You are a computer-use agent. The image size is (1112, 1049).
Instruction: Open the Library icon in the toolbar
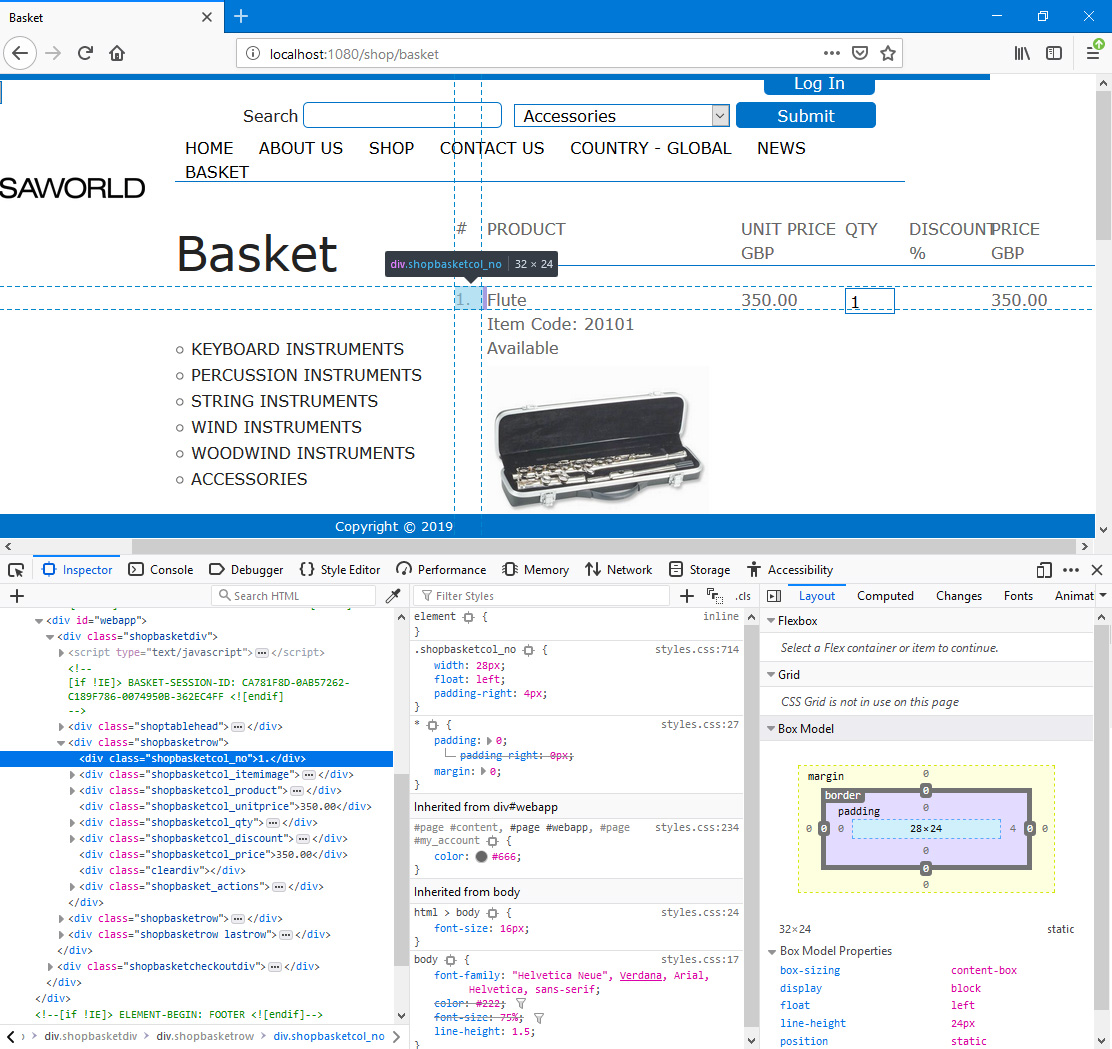[1022, 53]
